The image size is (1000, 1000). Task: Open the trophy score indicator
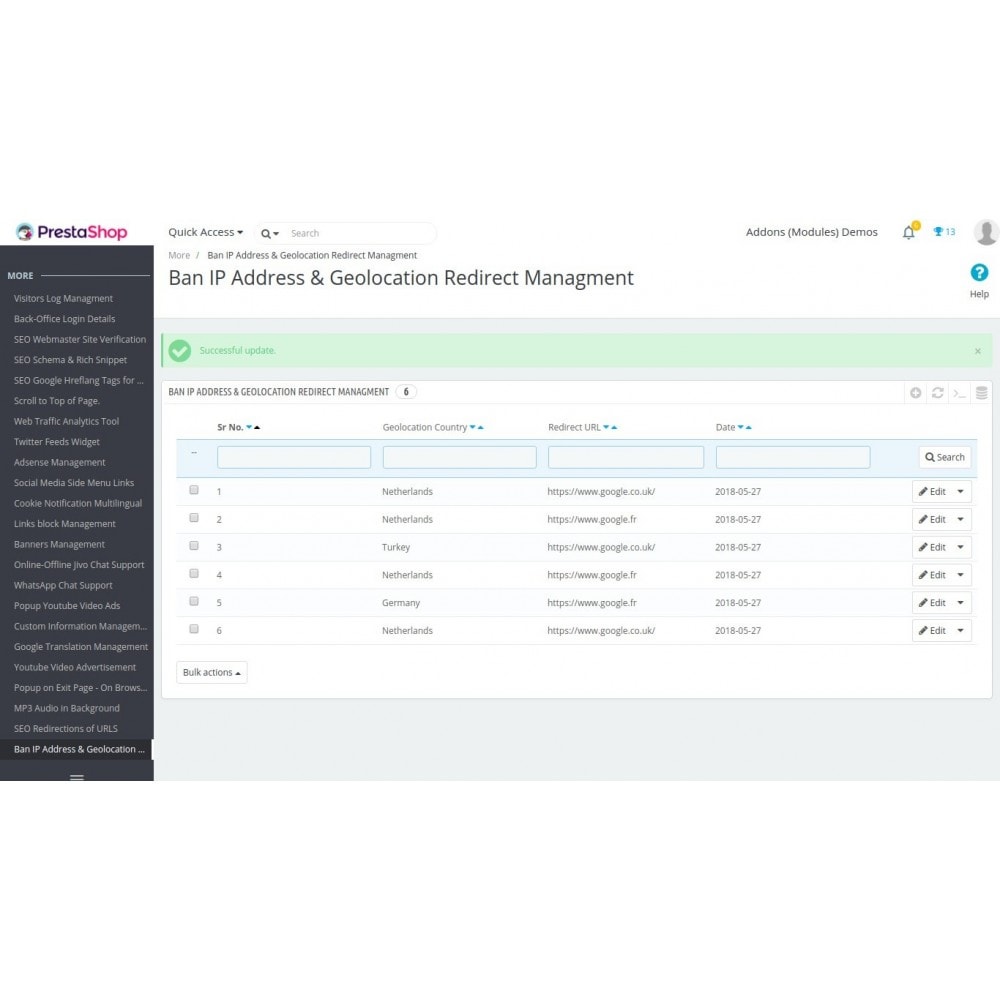(944, 232)
